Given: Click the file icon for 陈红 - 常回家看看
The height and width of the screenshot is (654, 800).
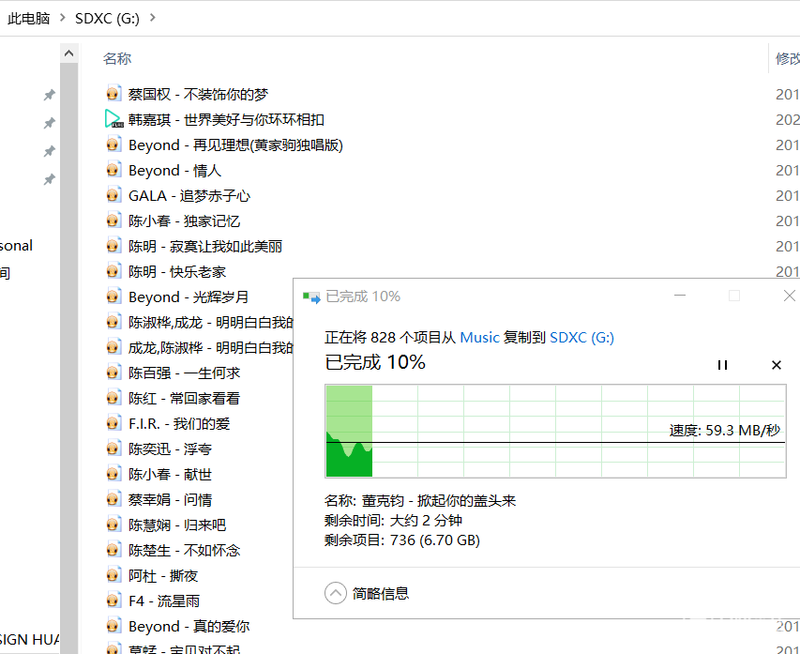Looking at the screenshot, I should (x=114, y=398).
